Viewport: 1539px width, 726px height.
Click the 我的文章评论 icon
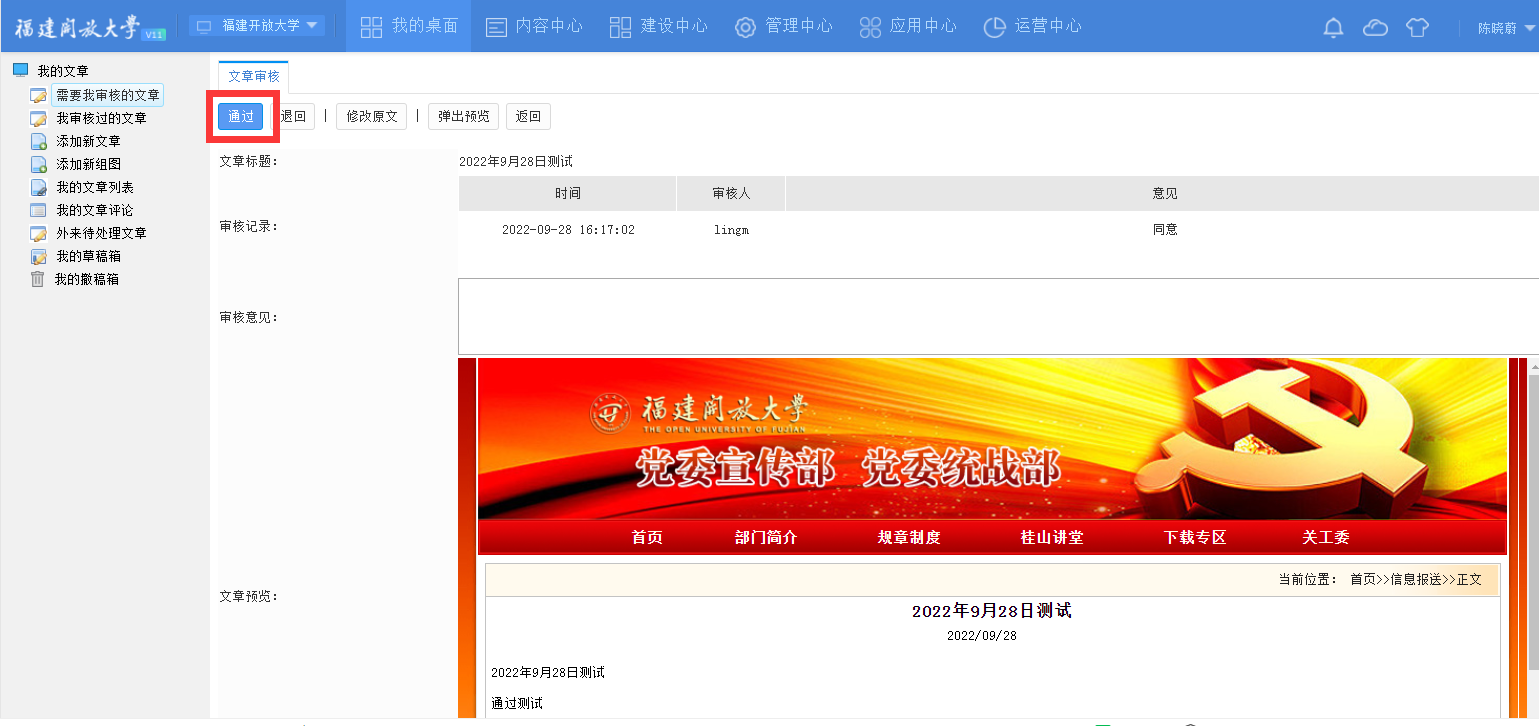point(38,210)
